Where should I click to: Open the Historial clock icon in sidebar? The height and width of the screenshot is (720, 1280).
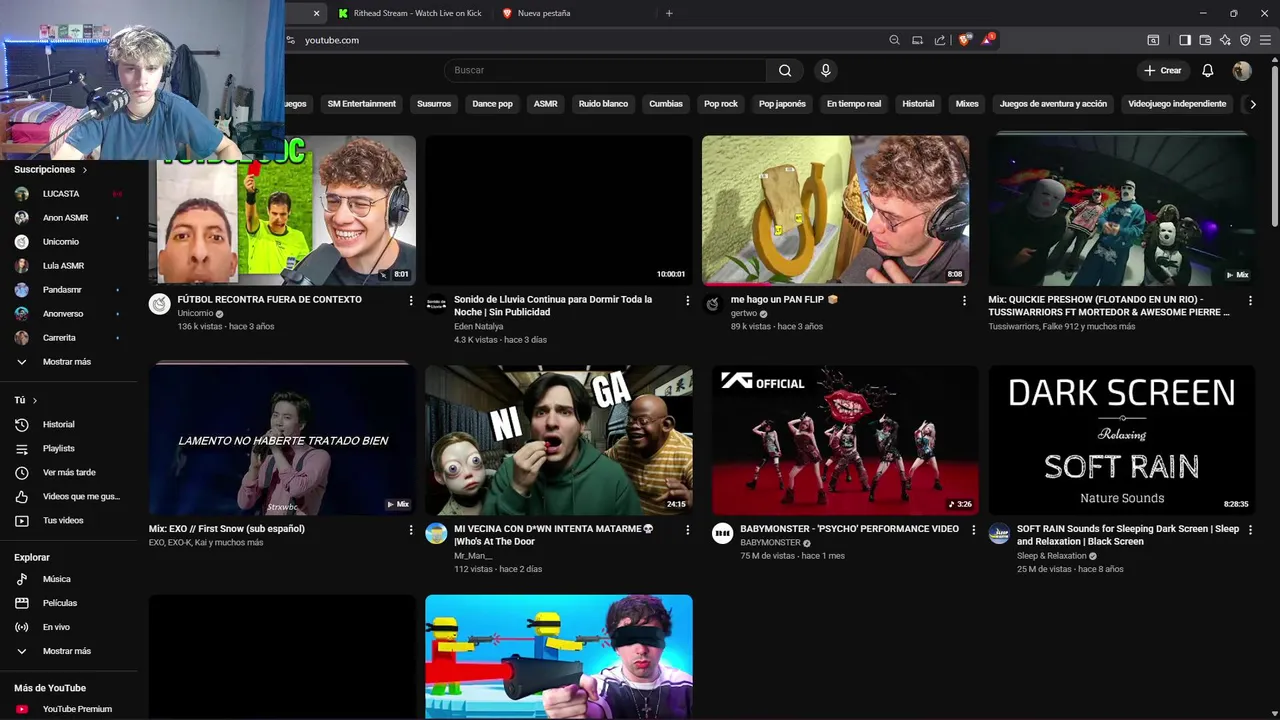point(21,424)
